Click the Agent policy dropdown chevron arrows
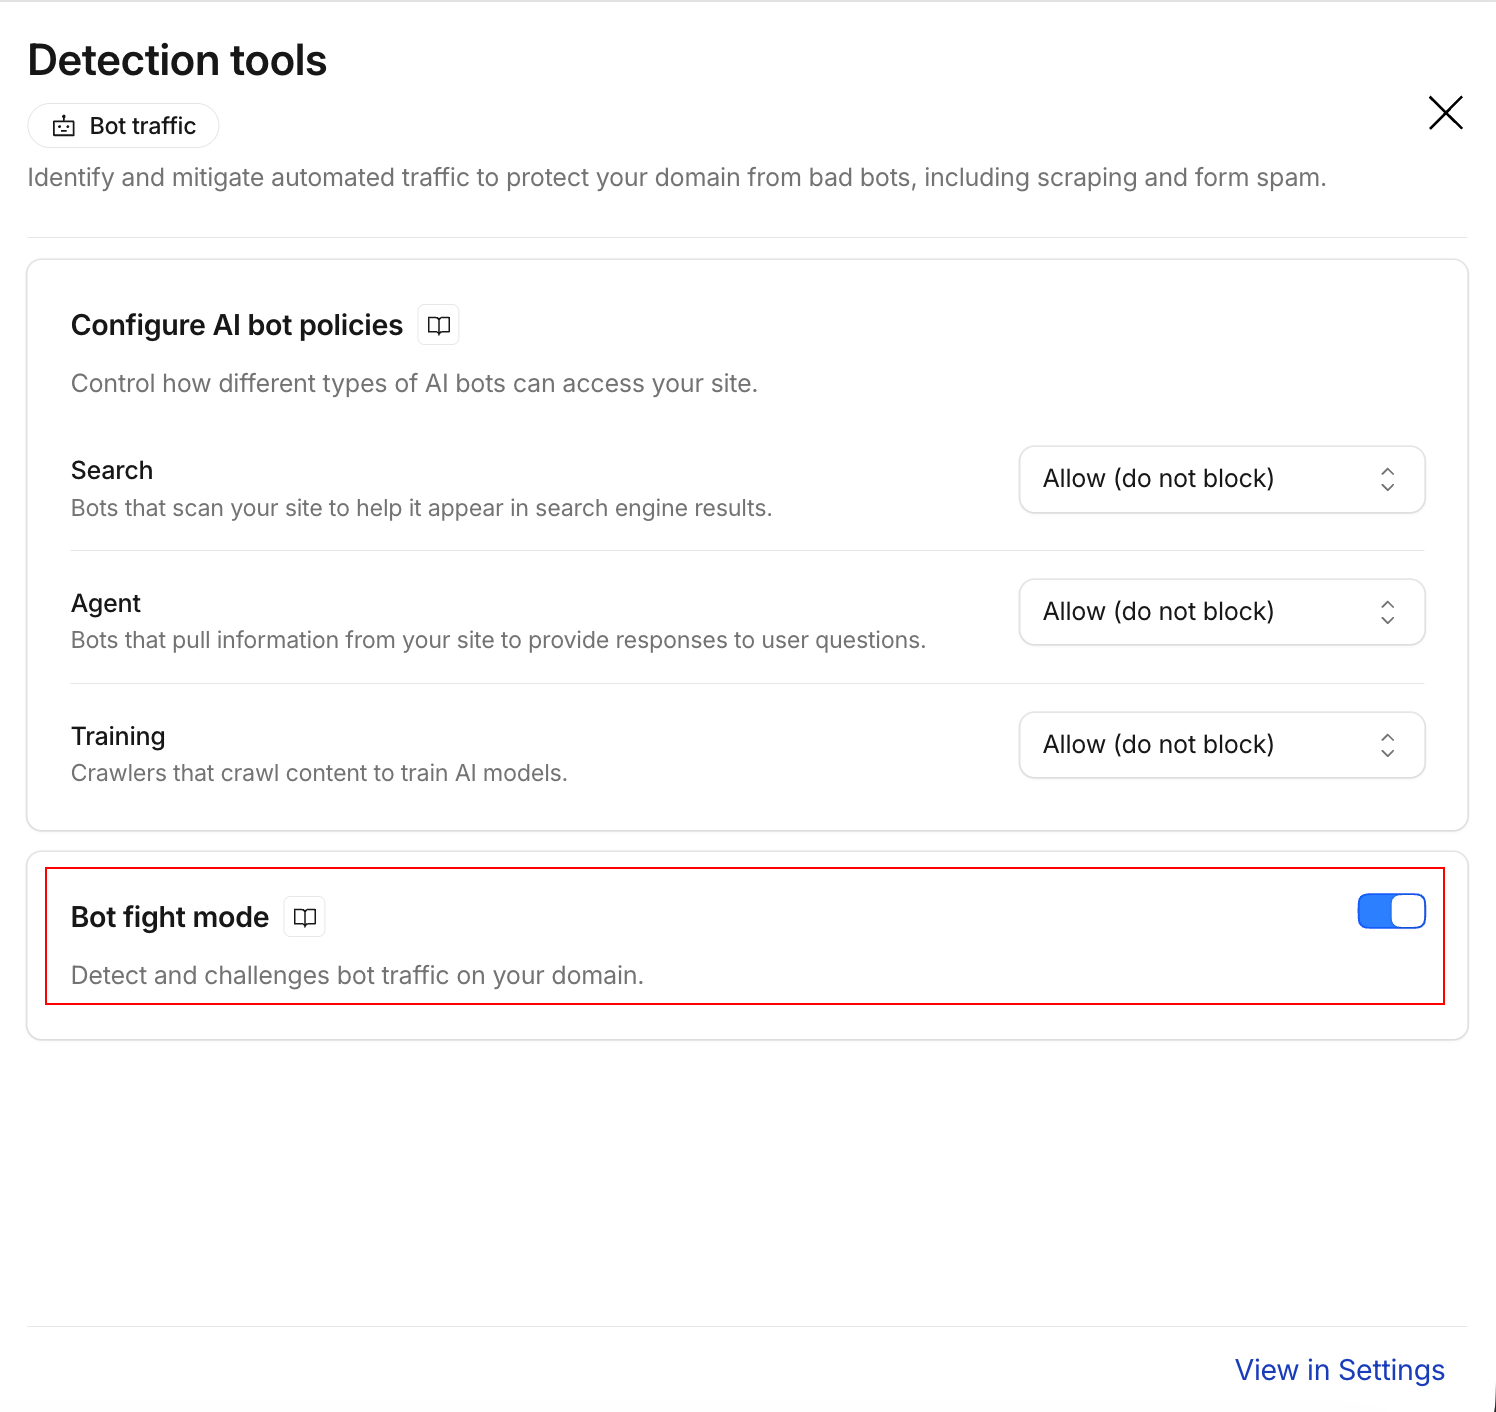The image size is (1496, 1412). 1387,612
